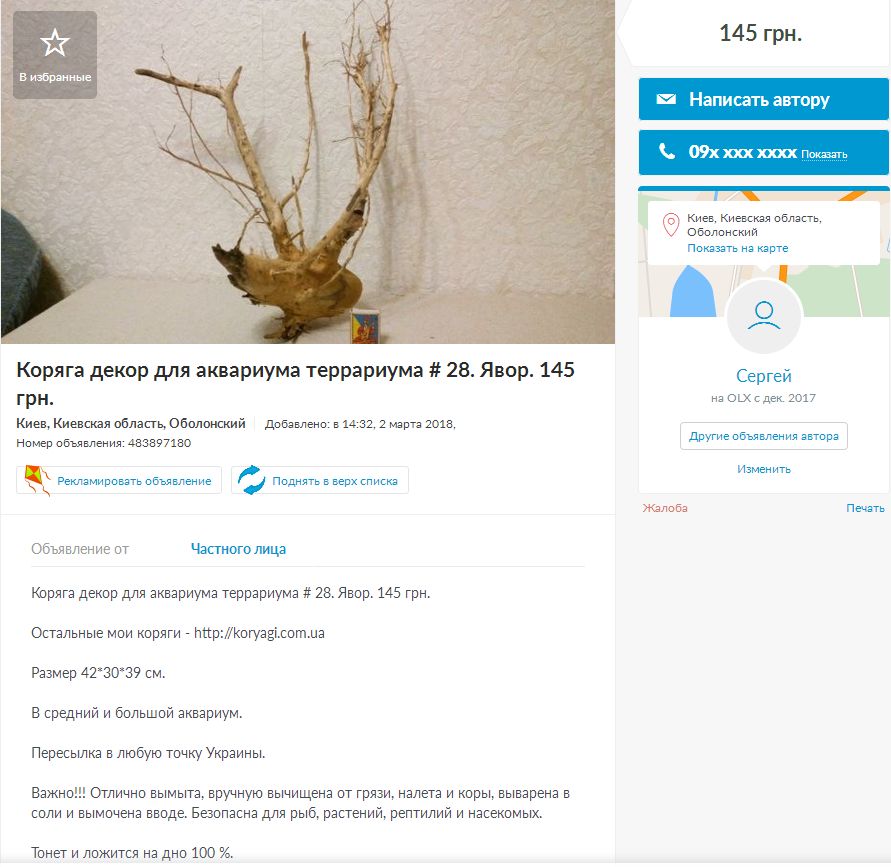Screen dimensions: 891x867
Task: Click the blue refresh arrows icon
Action: [x=251, y=481]
